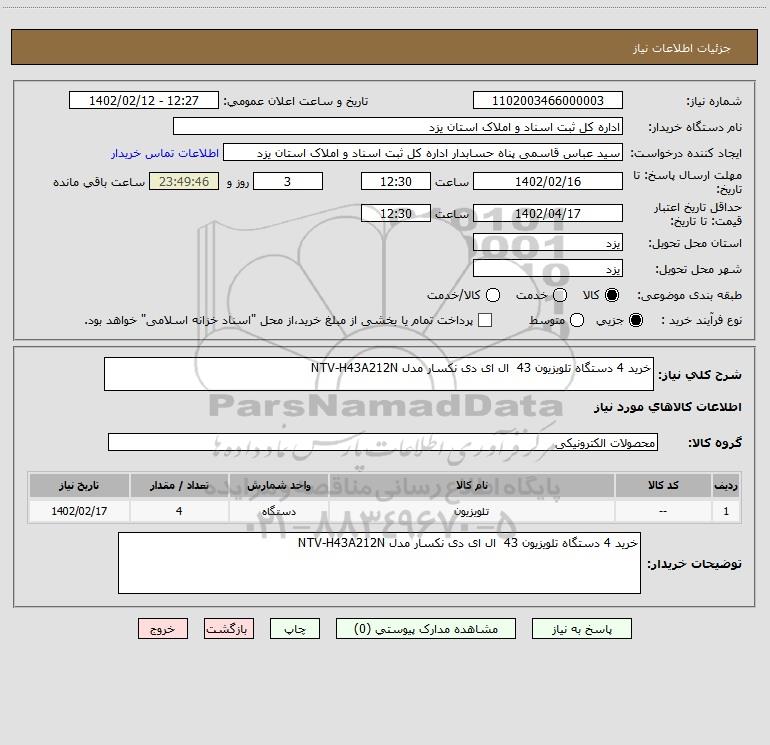Screen dimensions: 770x745
Task: Click the تعداد / مقدار column header
Action: click(179, 485)
